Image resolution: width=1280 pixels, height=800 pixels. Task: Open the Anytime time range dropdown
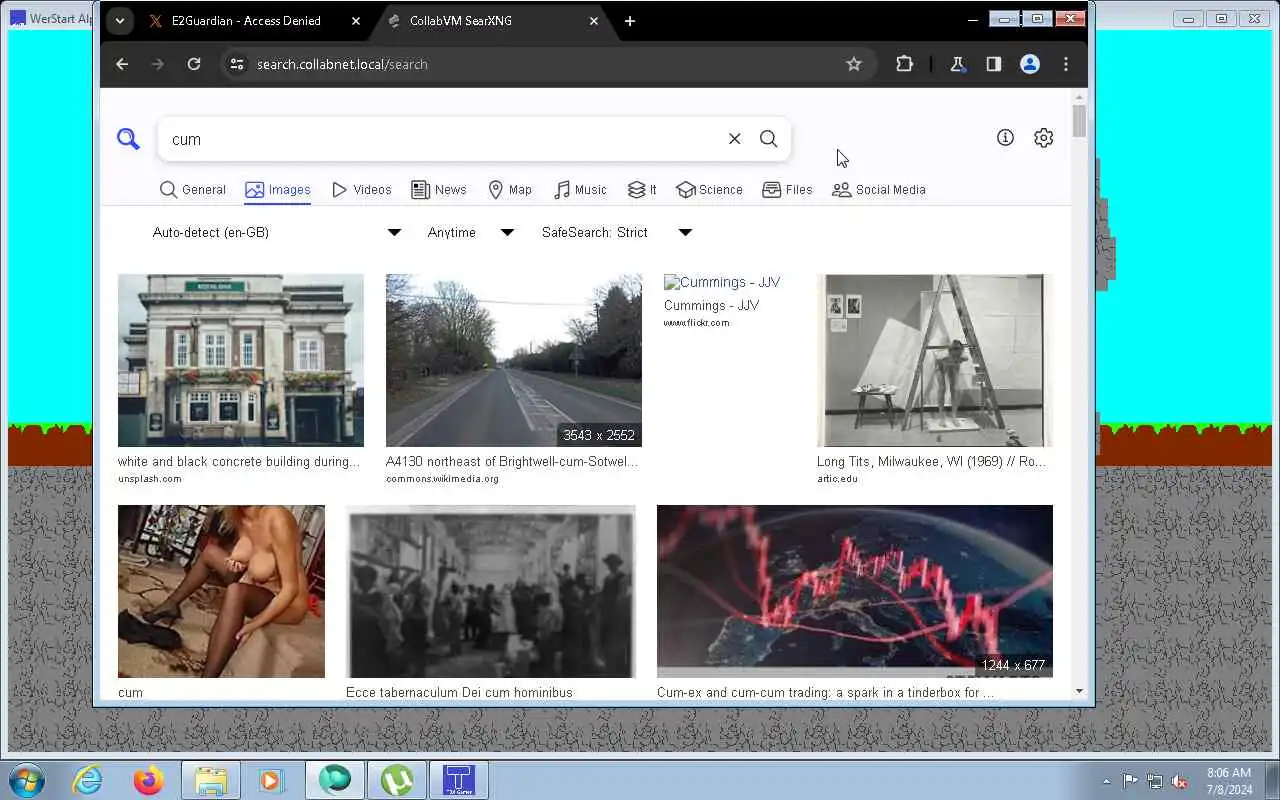(x=470, y=232)
